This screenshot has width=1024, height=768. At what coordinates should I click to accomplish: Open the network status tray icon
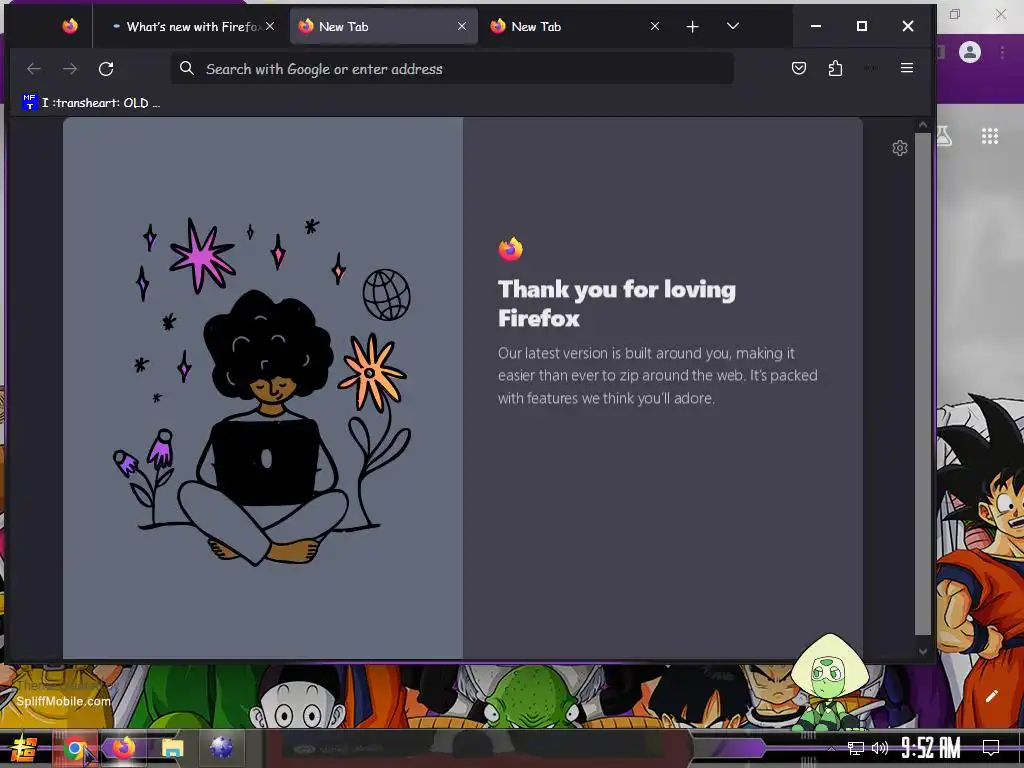tap(855, 748)
